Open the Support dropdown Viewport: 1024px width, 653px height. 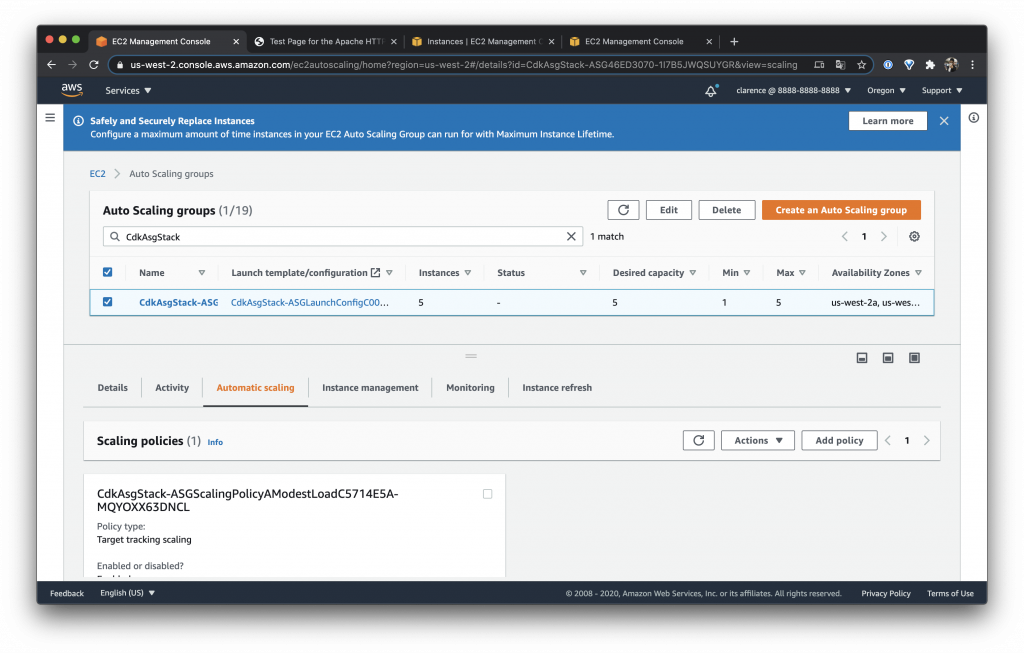point(942,91)
